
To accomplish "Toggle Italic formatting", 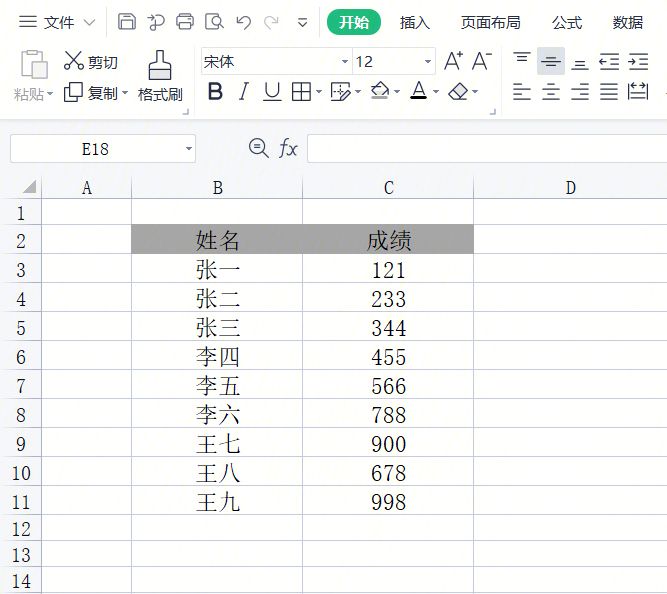I will (x=244, y=91).
